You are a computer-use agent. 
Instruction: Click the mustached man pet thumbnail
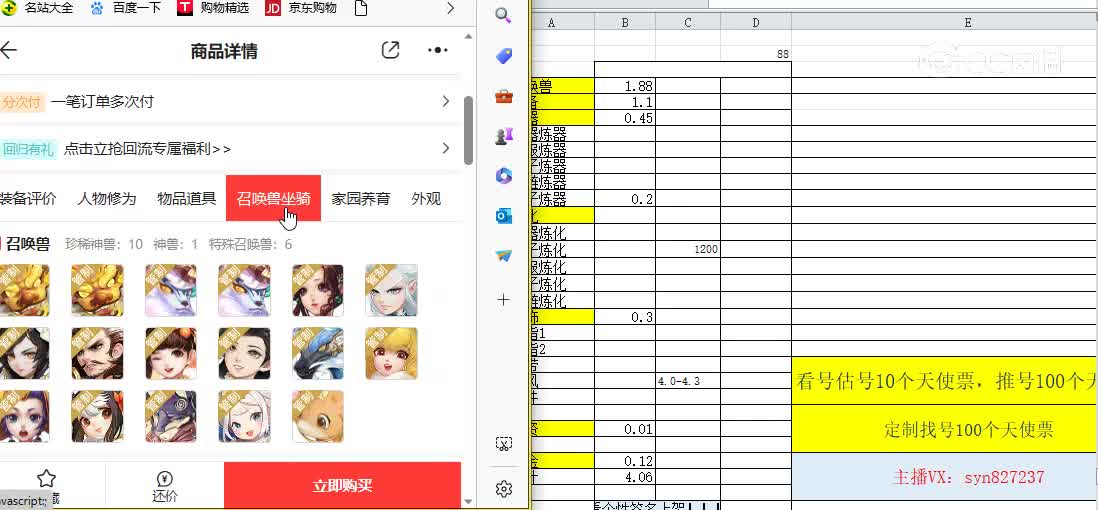(x=97, y=353)
